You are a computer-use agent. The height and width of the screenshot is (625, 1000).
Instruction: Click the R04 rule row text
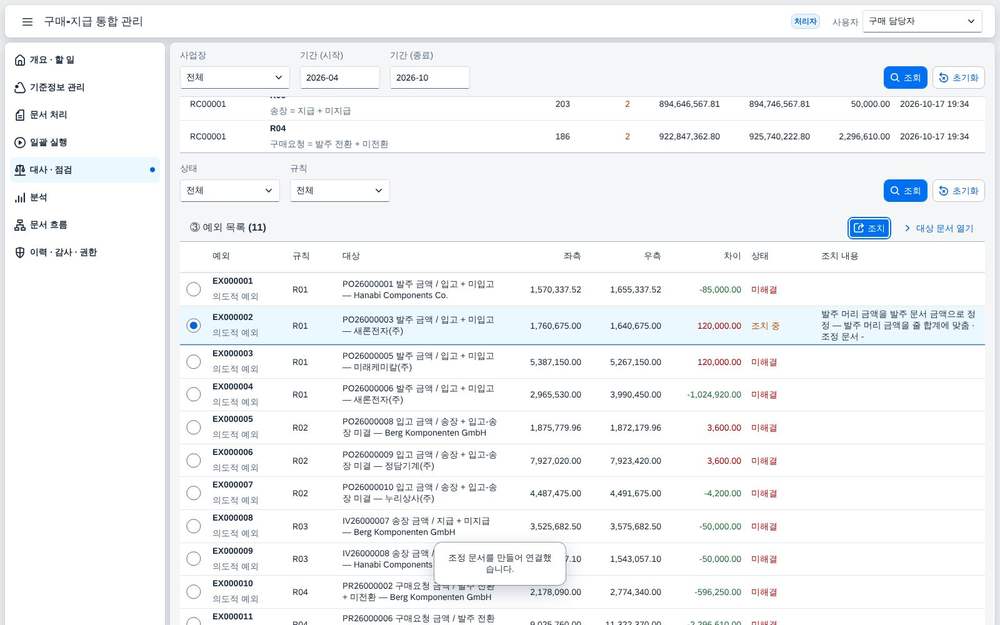(277, 129)
